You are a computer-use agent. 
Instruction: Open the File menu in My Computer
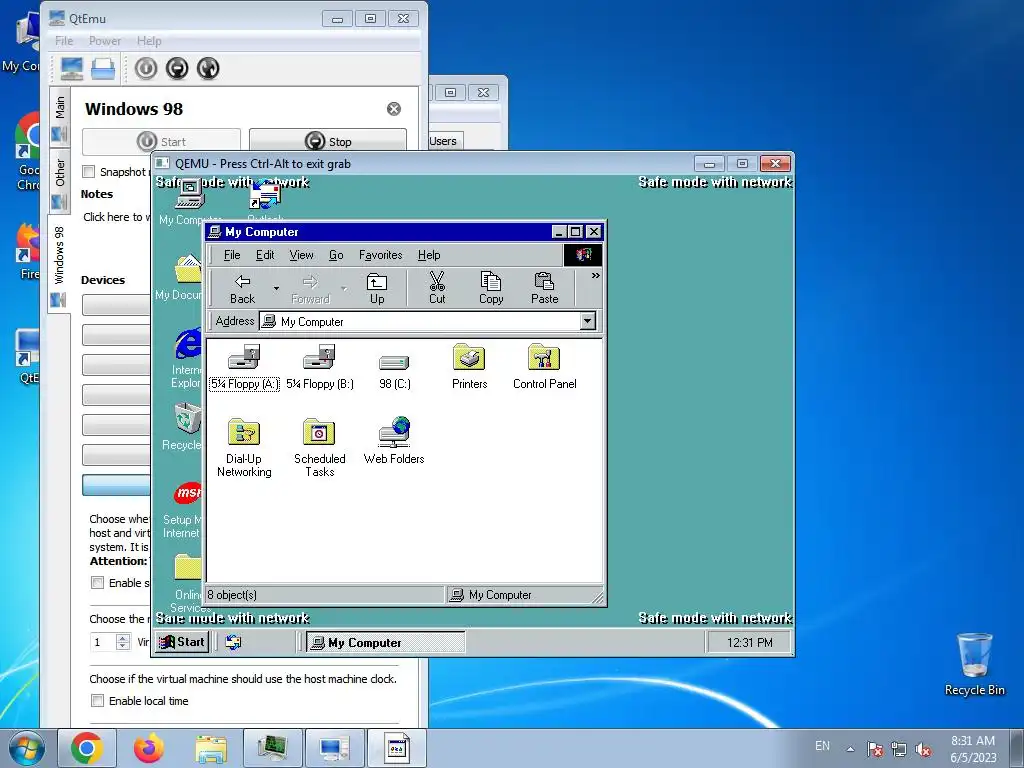point(232,255)
